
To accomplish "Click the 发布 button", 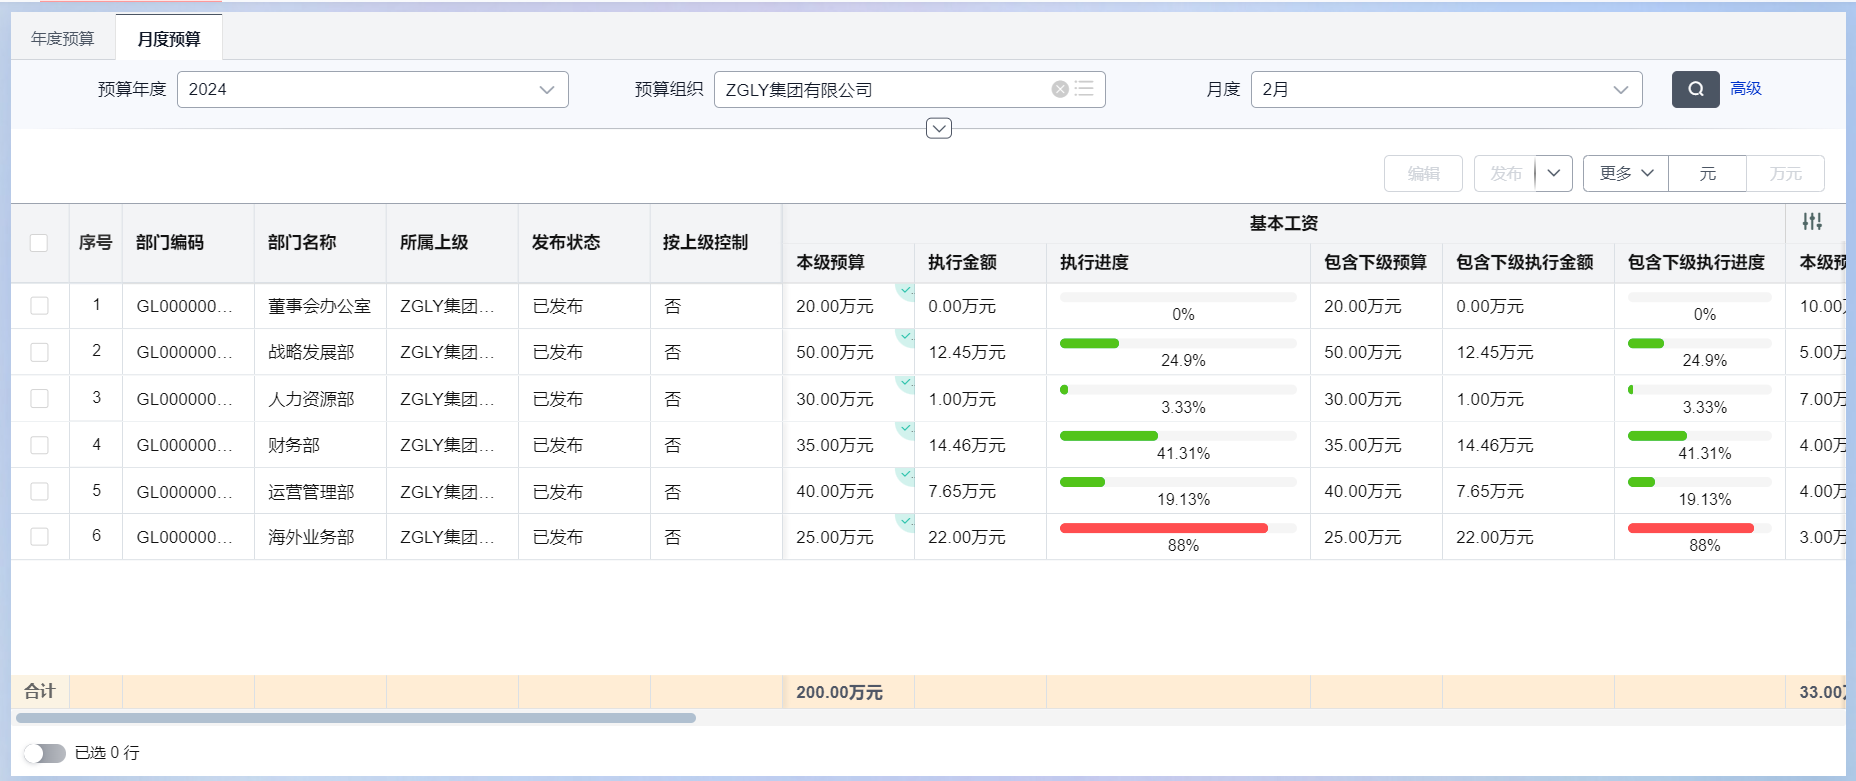I will [1505, 173].
